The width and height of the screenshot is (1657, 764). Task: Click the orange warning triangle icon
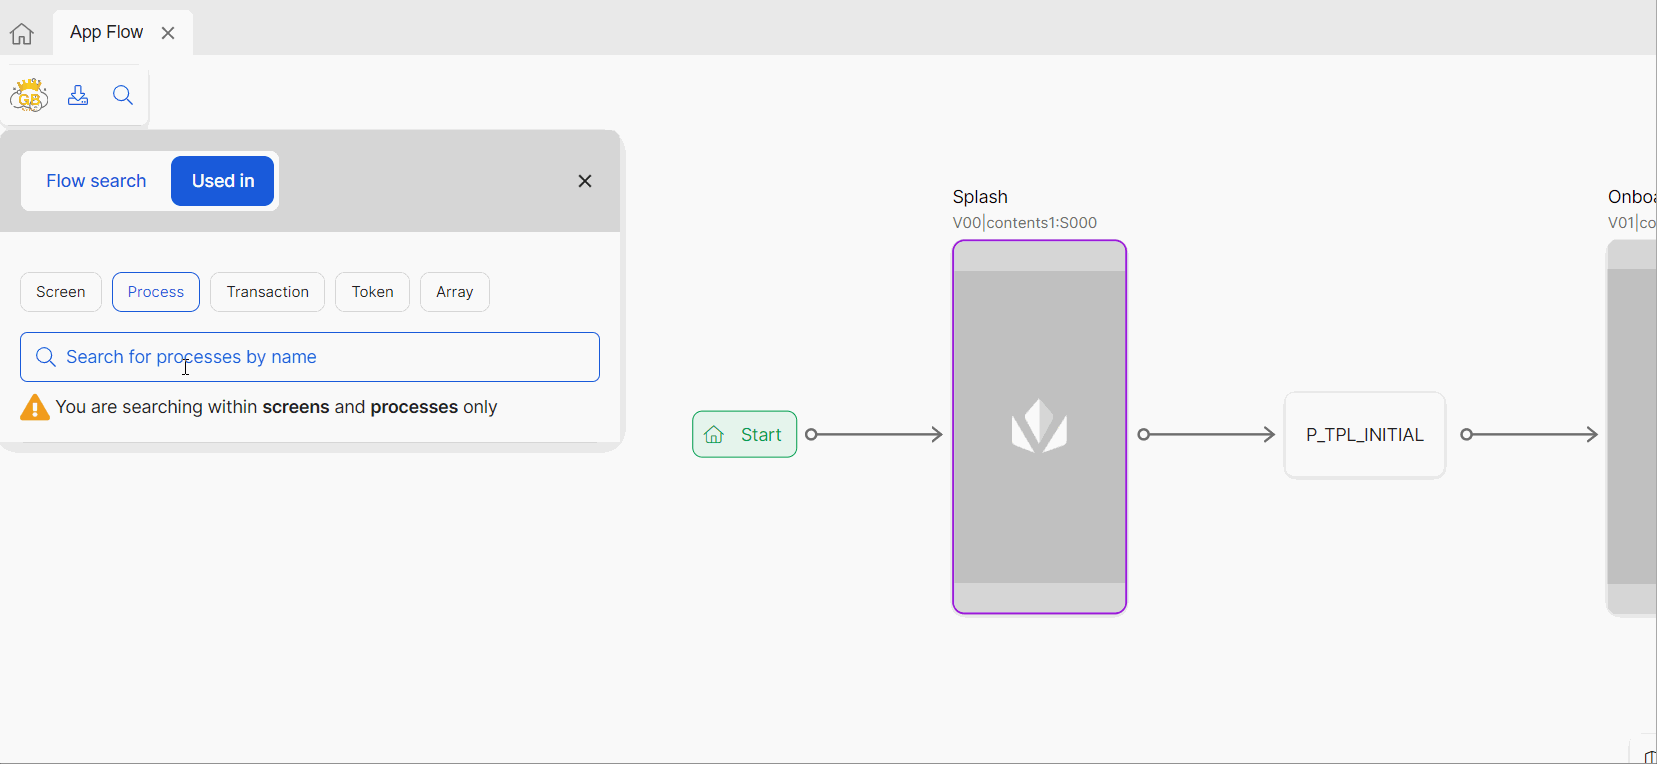coord(35,408)
